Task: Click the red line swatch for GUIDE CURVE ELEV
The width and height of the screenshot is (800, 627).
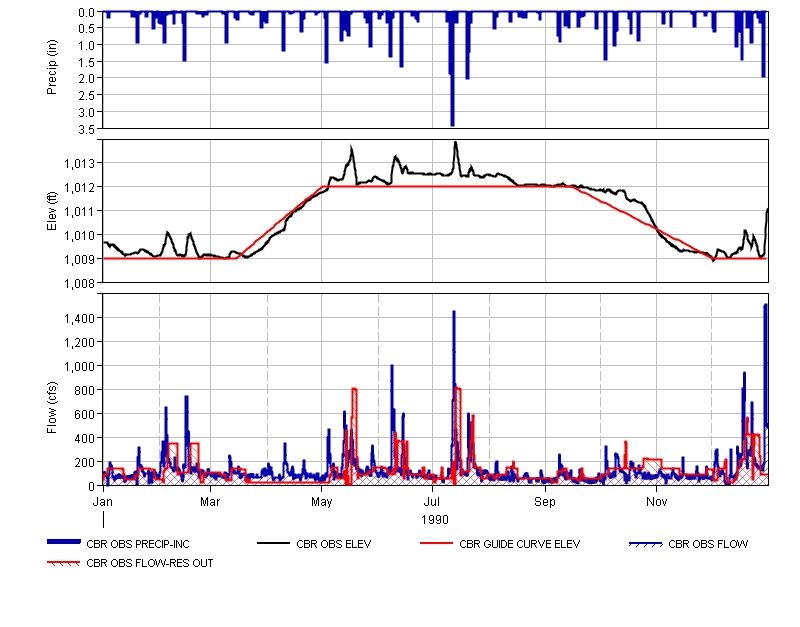Action: click(436, 544)
